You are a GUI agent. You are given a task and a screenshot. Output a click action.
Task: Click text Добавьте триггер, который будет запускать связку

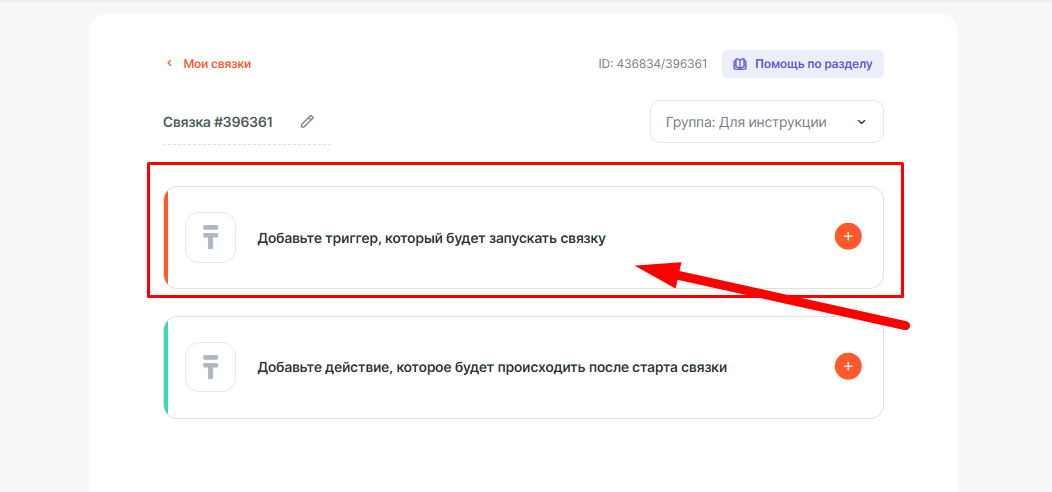431,238
